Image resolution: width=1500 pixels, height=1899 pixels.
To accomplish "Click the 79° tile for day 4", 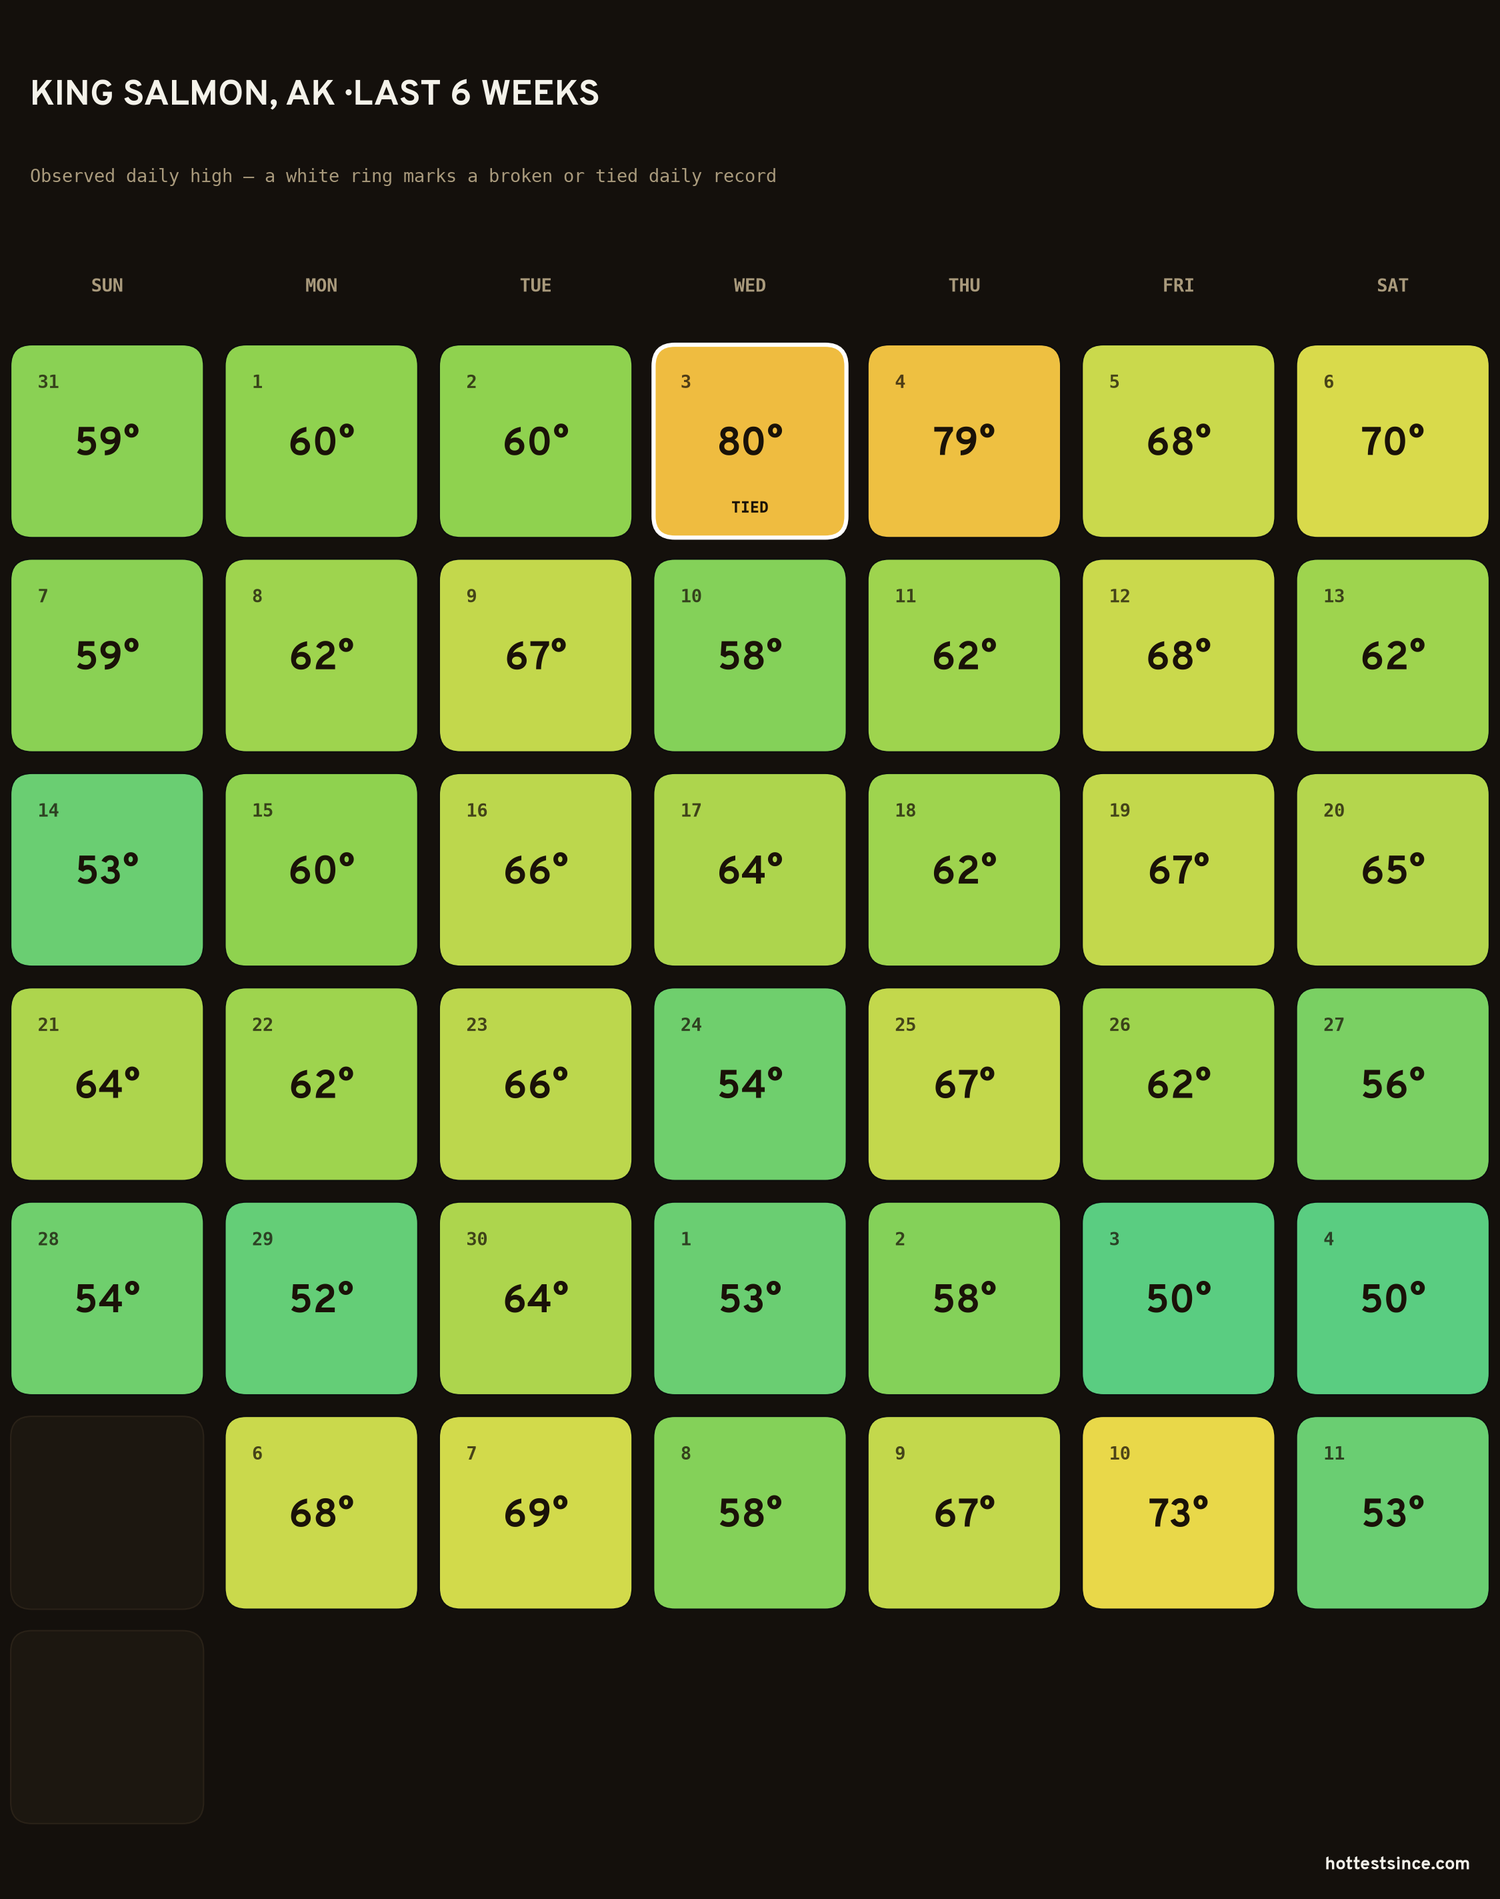I will (964, 441).
